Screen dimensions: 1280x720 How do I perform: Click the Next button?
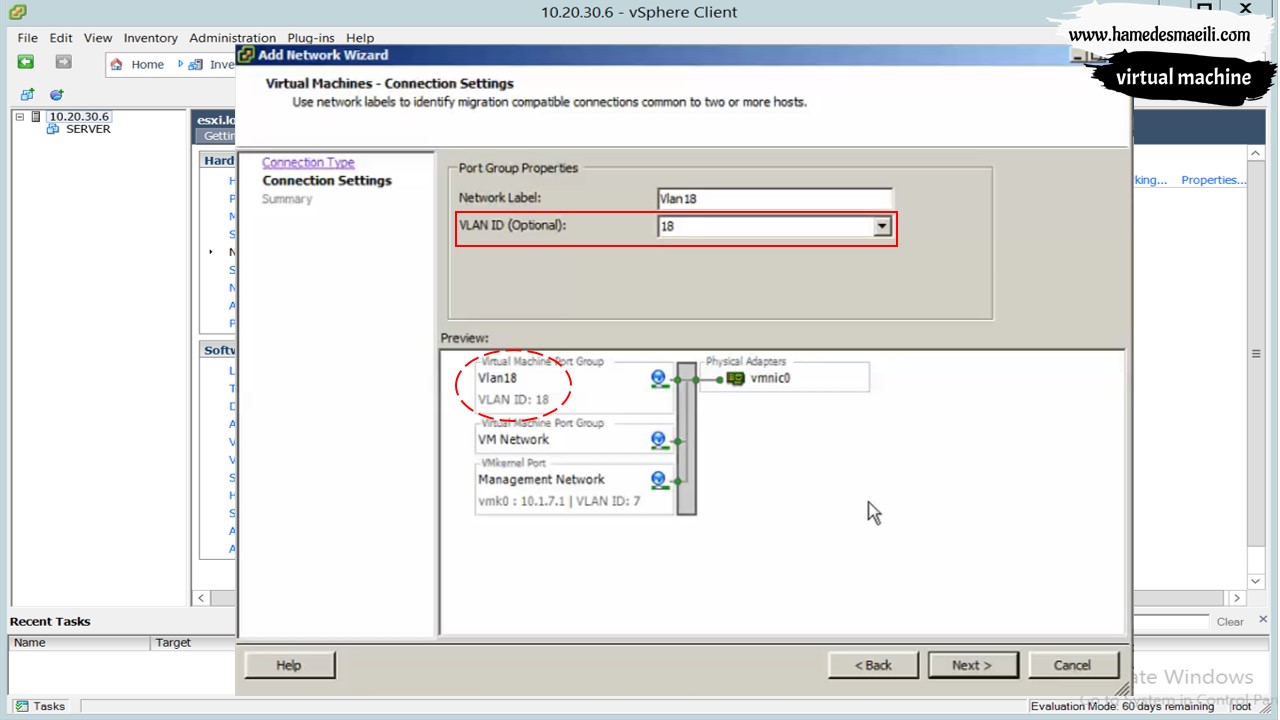pos(972,665)
